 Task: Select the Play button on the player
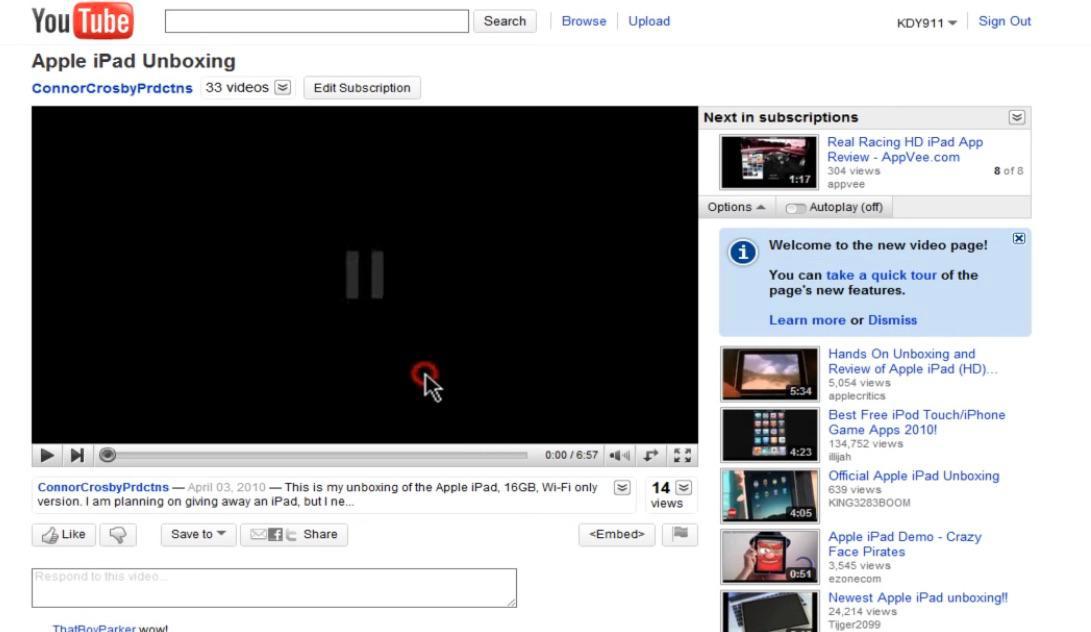(x=46, y=455)
